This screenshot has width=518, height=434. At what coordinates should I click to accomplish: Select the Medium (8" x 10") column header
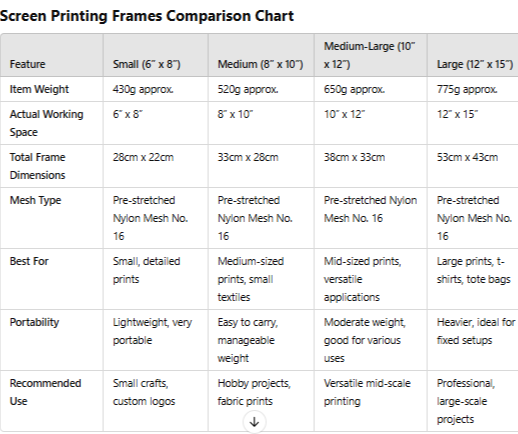(260, 64)
